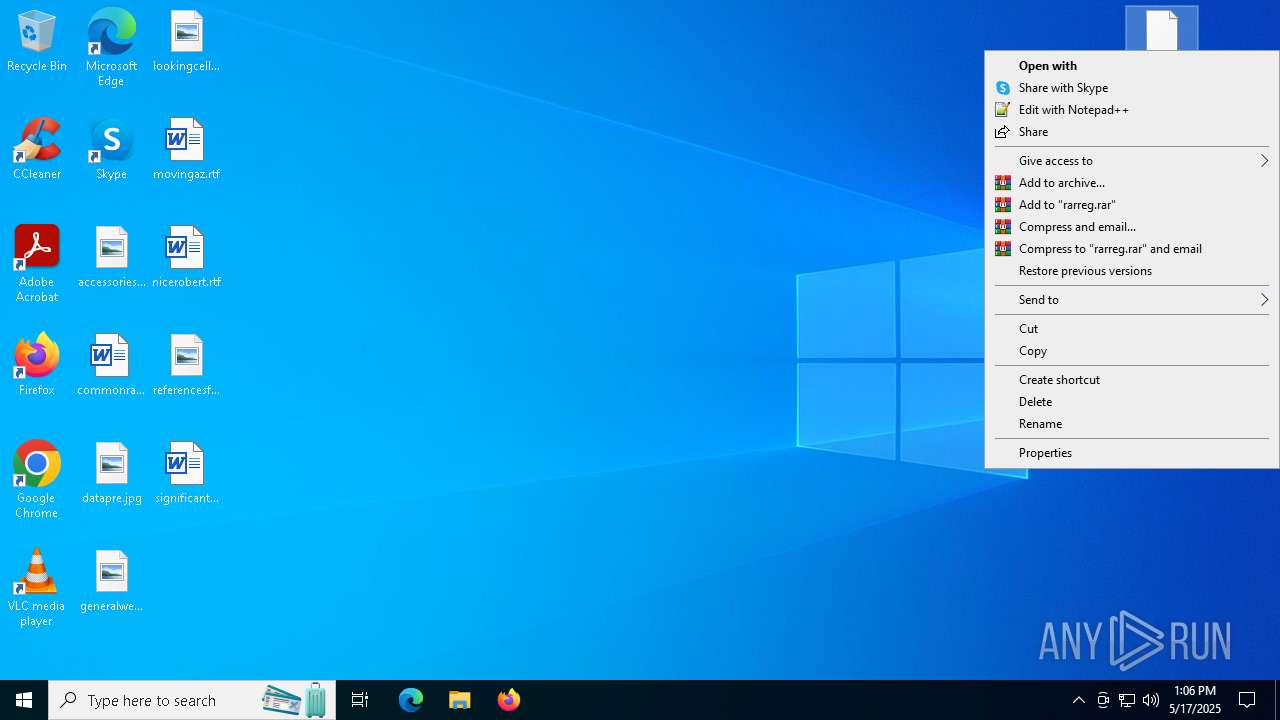Choose Edit with Notepad++ entry
Screen dimensions: 1280x720
coord(1132,110)
